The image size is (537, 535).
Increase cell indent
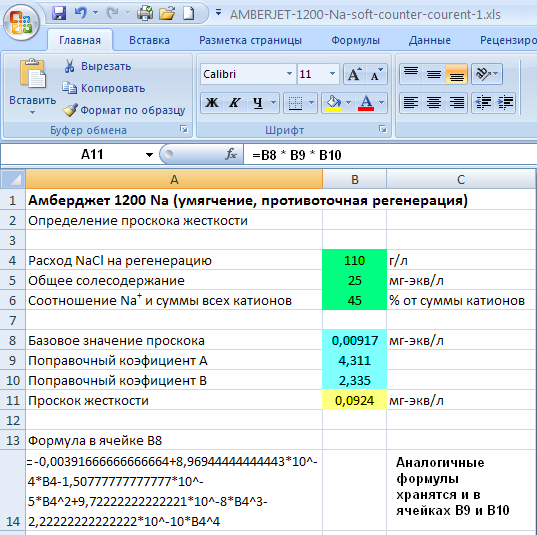pyautogui.click(x=505, y=102)
